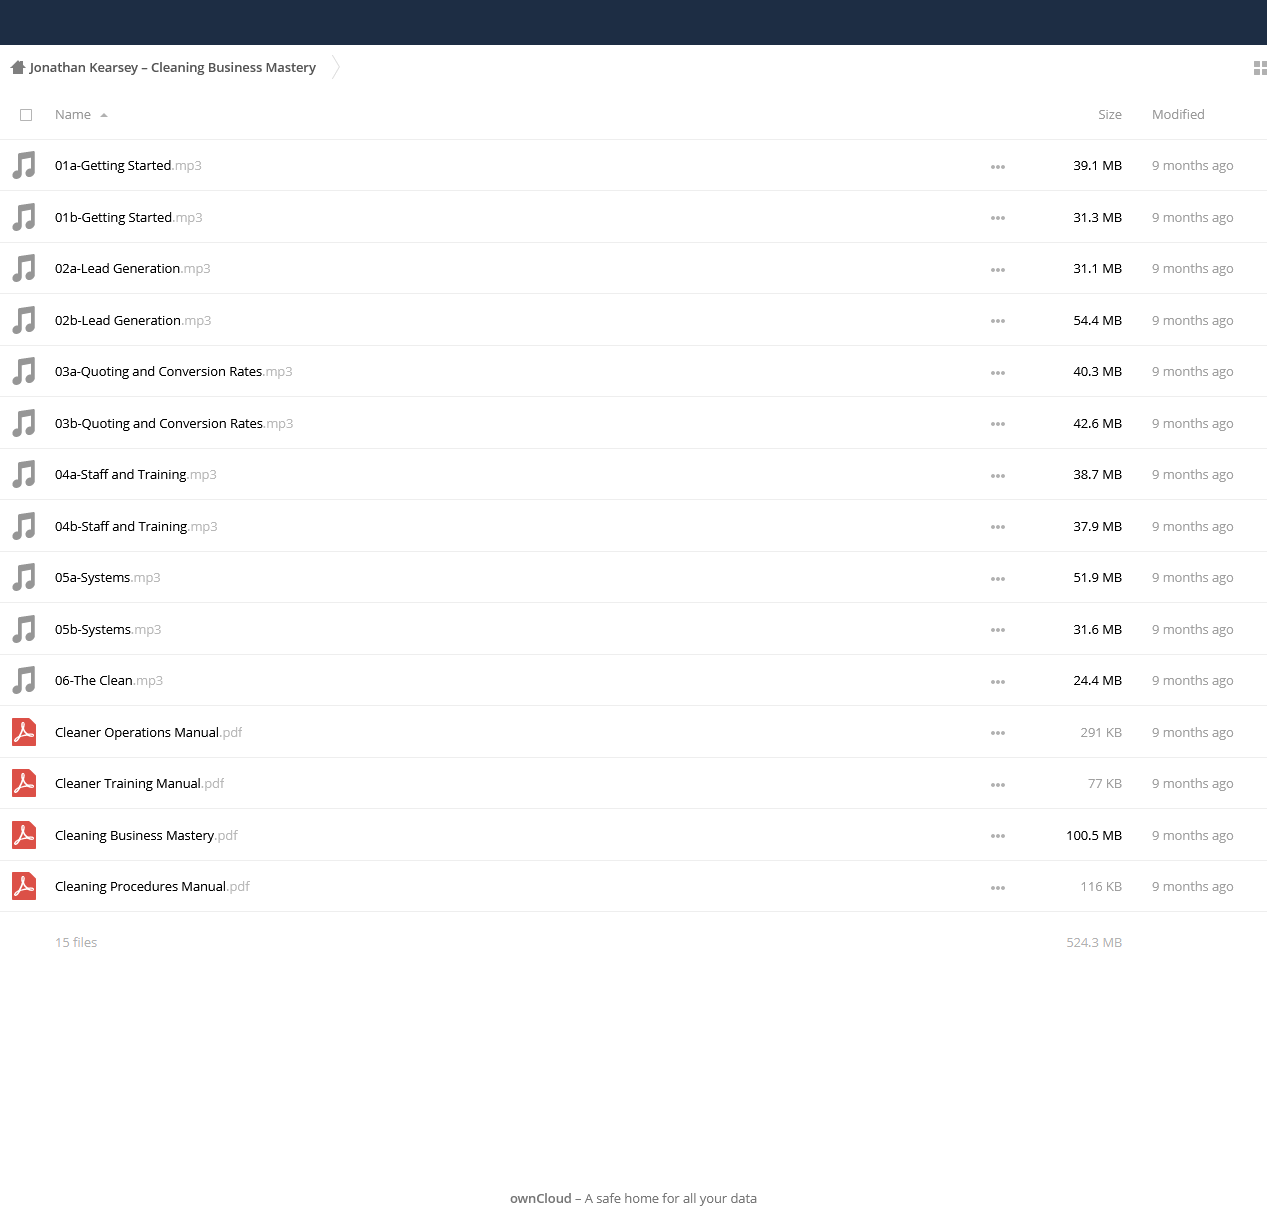Open file 01a-Getting Started.mp3

pos(128,166)
